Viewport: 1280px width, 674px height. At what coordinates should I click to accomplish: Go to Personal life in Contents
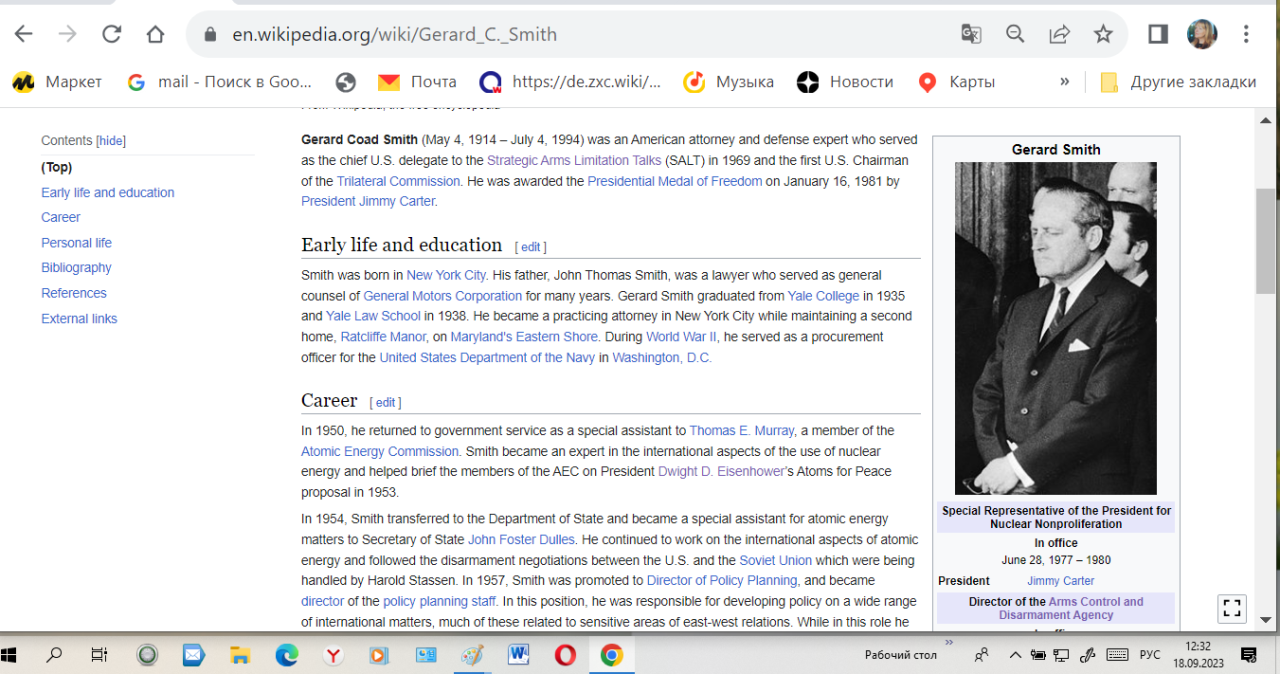tap(76, 242)
